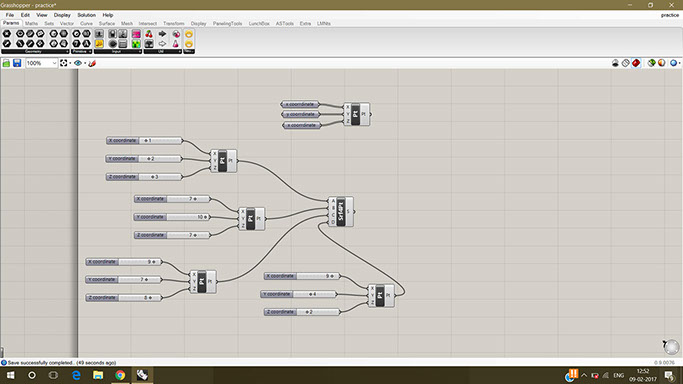Toggle preview of selected objects only (green)
The width and height of the screenshot is (683, 384).
tap(651, 63)
